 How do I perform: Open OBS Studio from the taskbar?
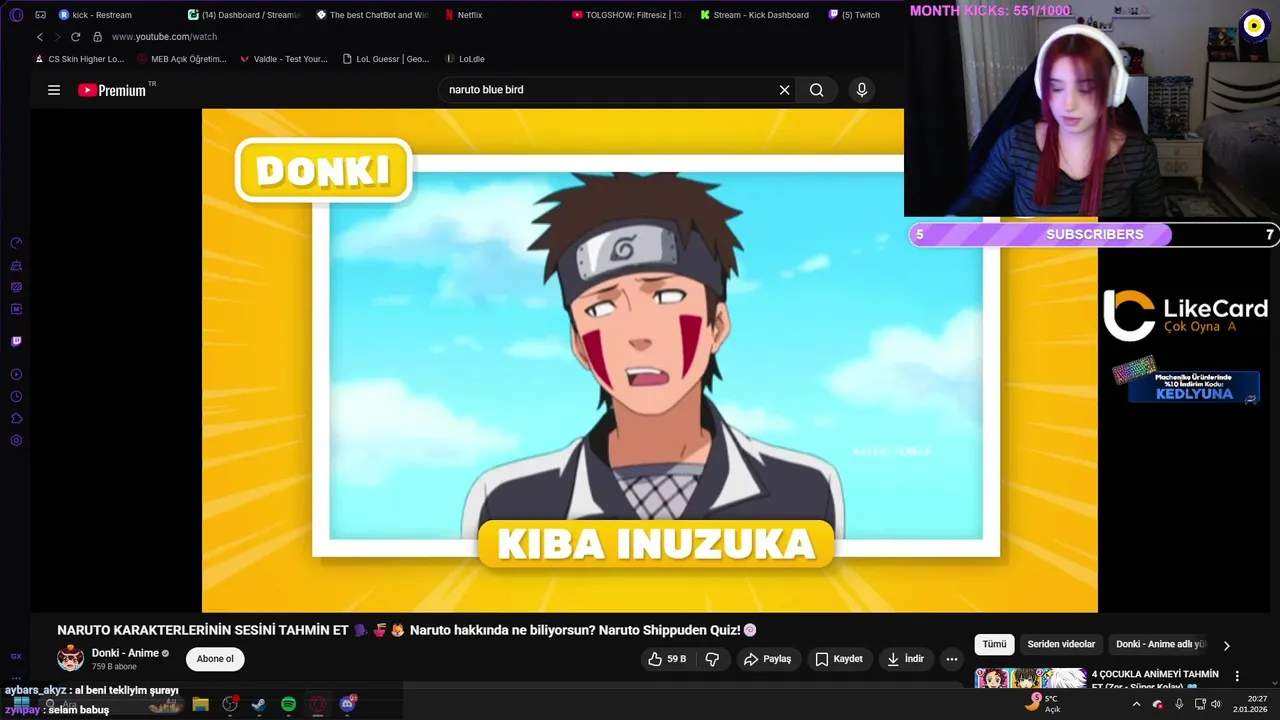tap(230, 704)
